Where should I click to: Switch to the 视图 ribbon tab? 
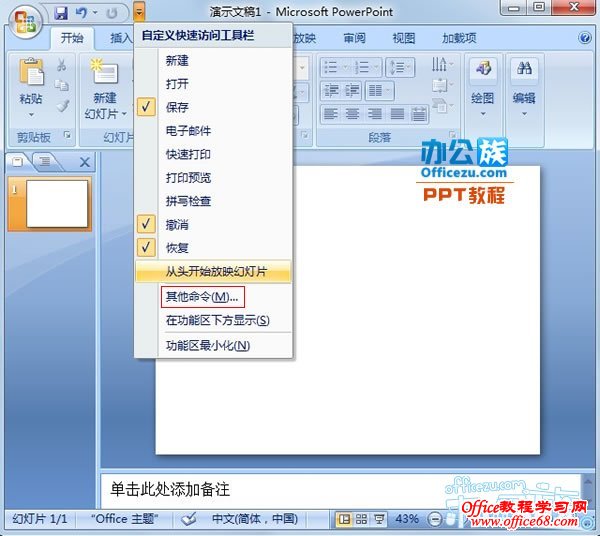pos(404,38)
